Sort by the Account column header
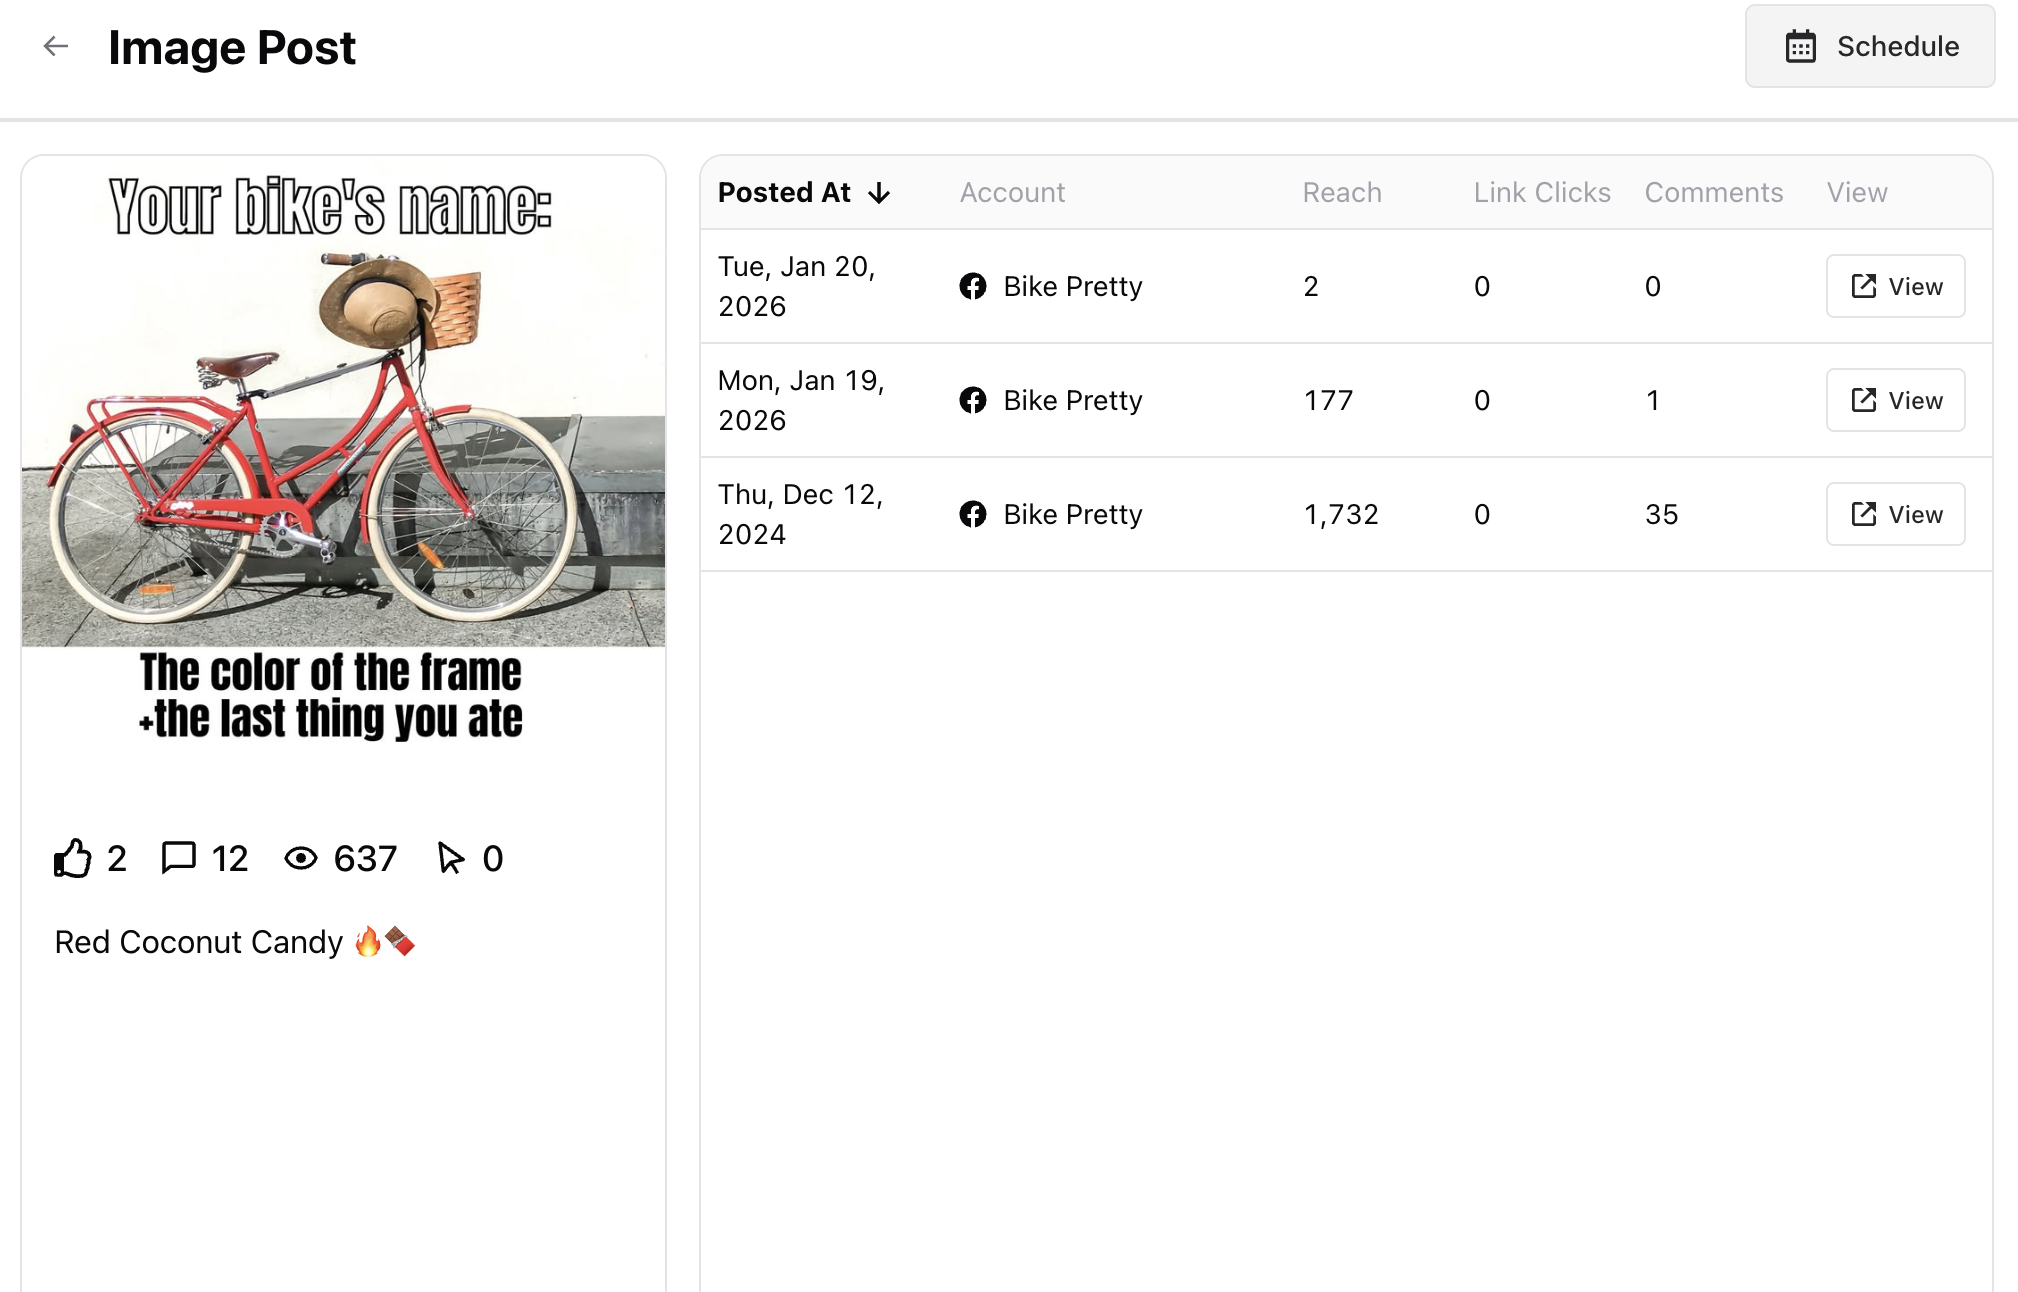Image resolution: width=2018 pixels, height=1292 pixels. pos(1012,193)
